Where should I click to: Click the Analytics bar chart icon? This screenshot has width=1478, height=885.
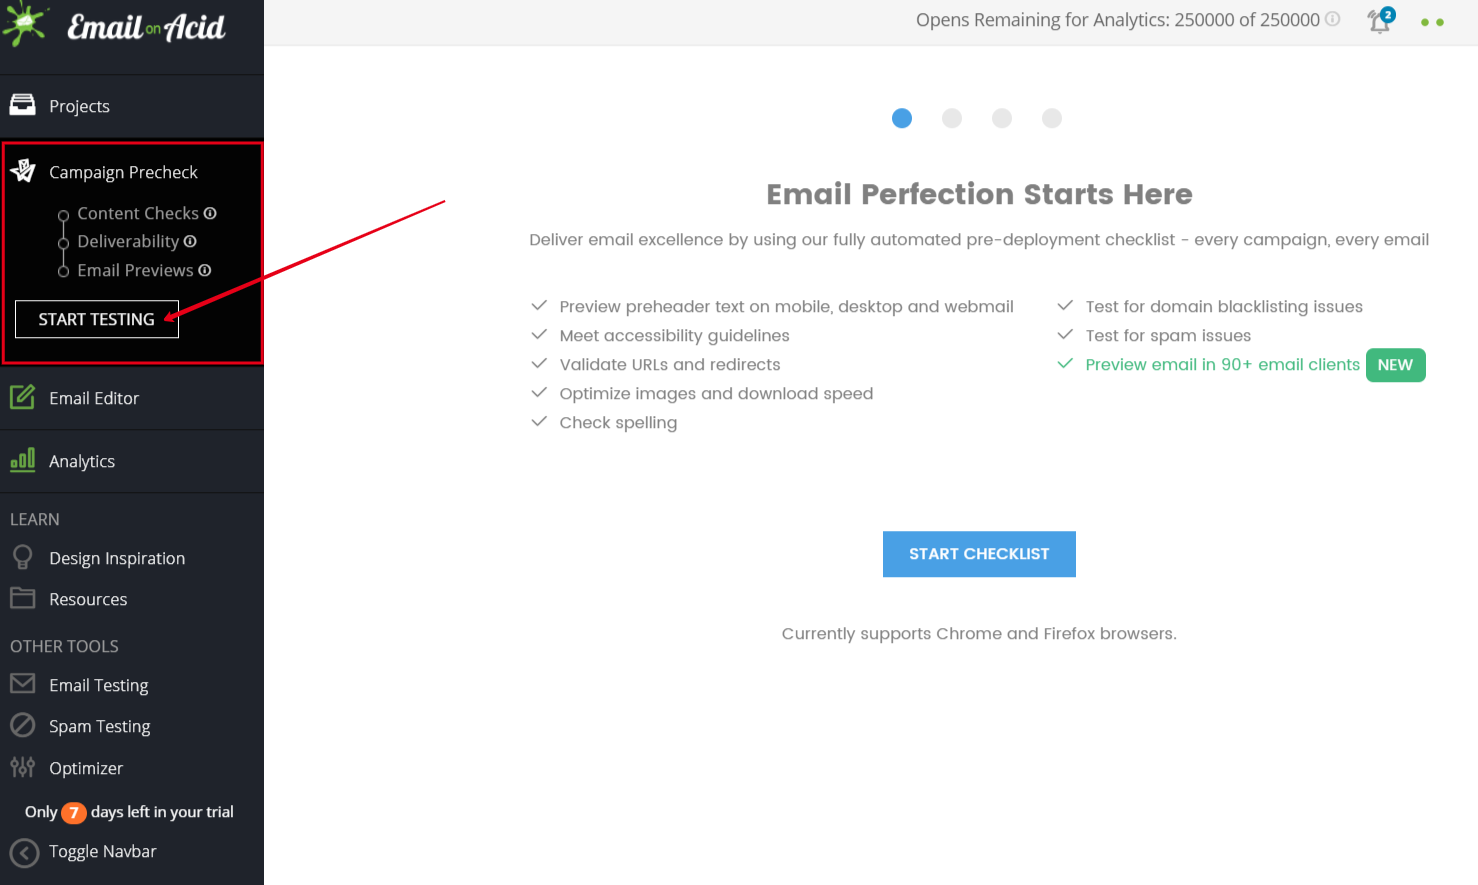coord(22,460)
